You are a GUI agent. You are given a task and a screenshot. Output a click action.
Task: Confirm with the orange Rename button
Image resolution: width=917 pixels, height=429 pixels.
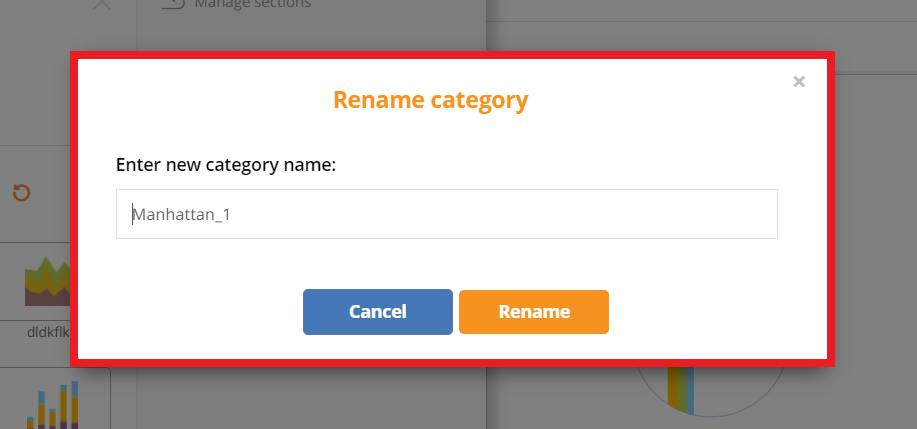click(x=534, y=312)
